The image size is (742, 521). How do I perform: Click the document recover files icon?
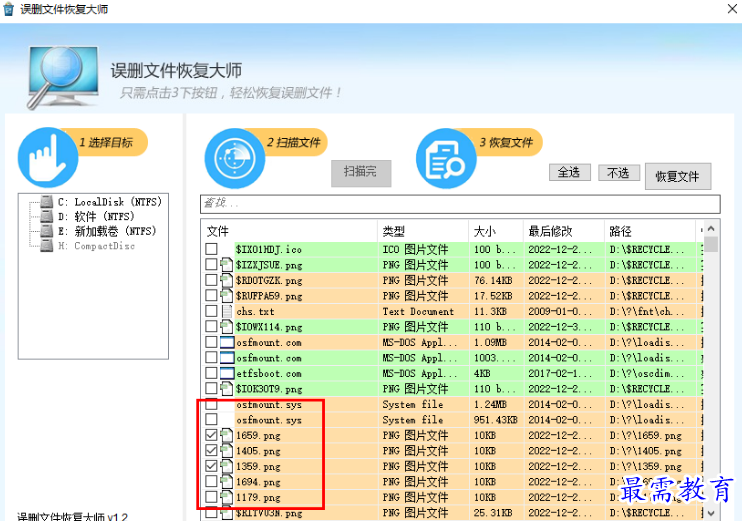(x=446, y=158)
